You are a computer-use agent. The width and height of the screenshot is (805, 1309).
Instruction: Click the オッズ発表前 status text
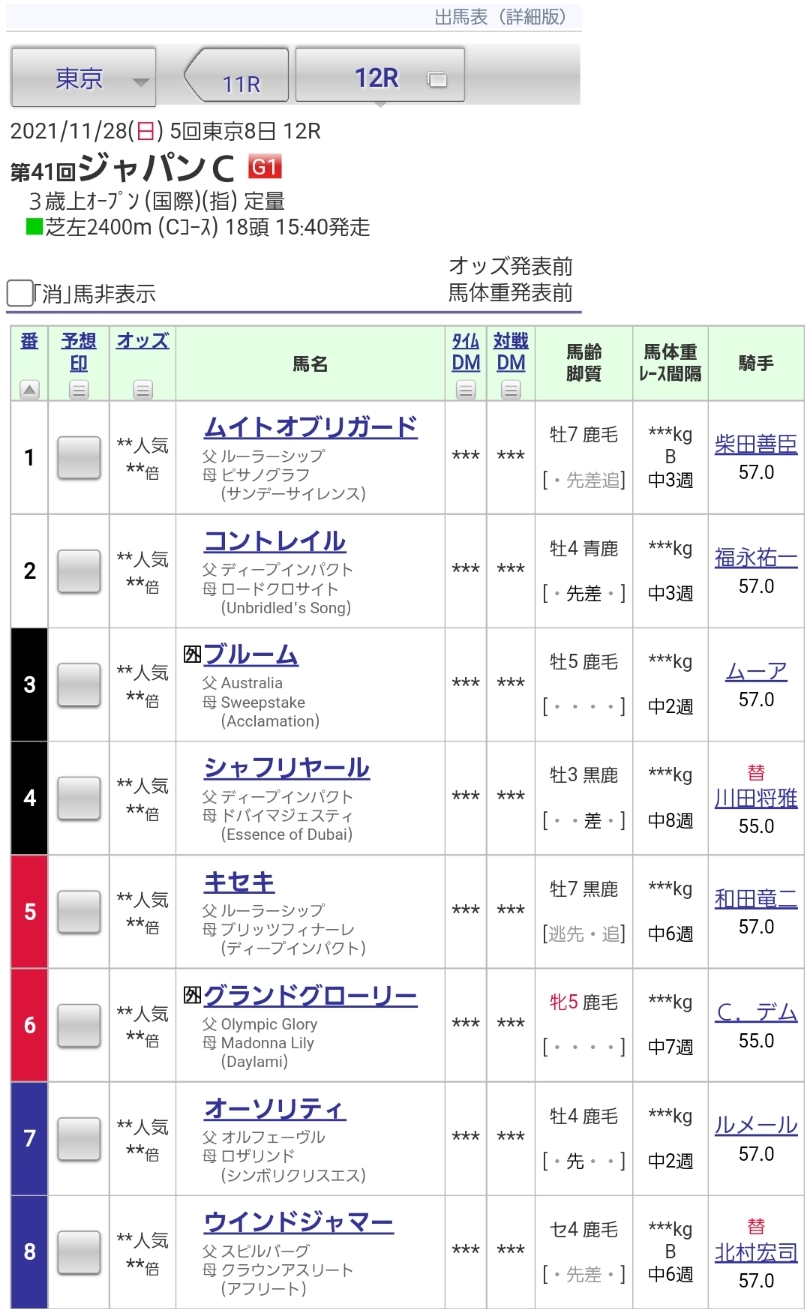511,267
